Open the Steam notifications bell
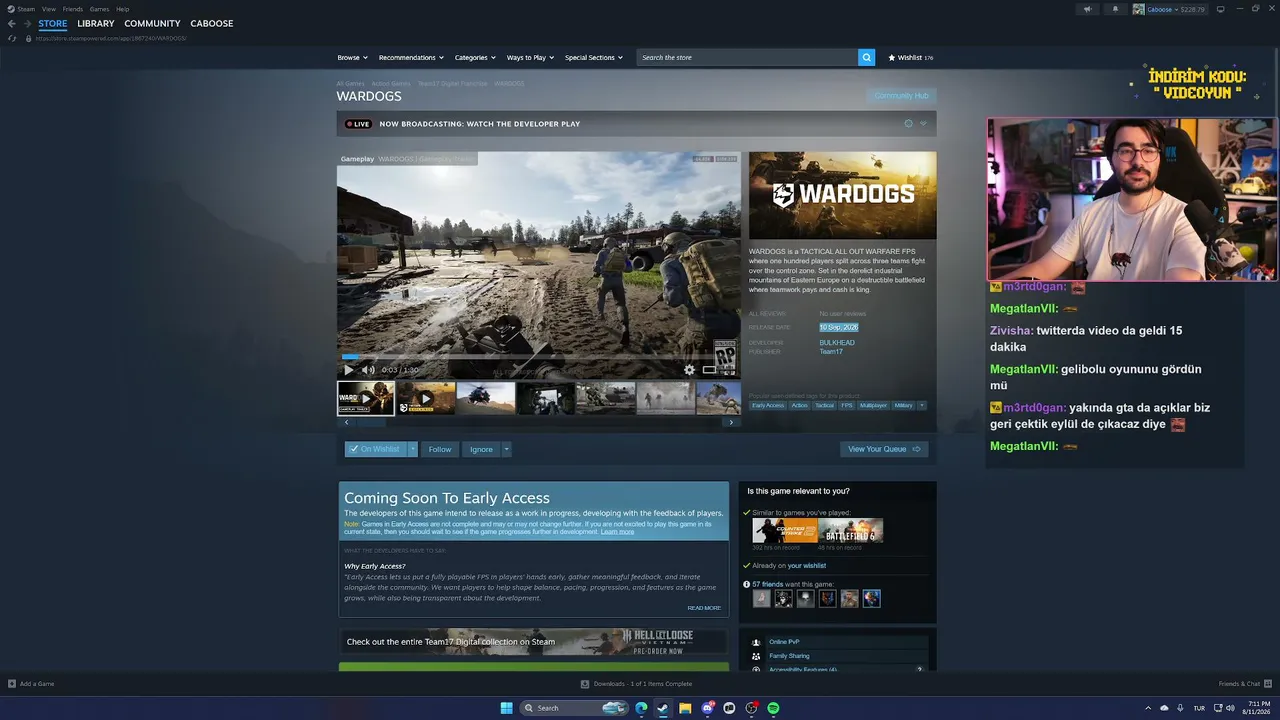1280x720 pixels. point(1115,9)
